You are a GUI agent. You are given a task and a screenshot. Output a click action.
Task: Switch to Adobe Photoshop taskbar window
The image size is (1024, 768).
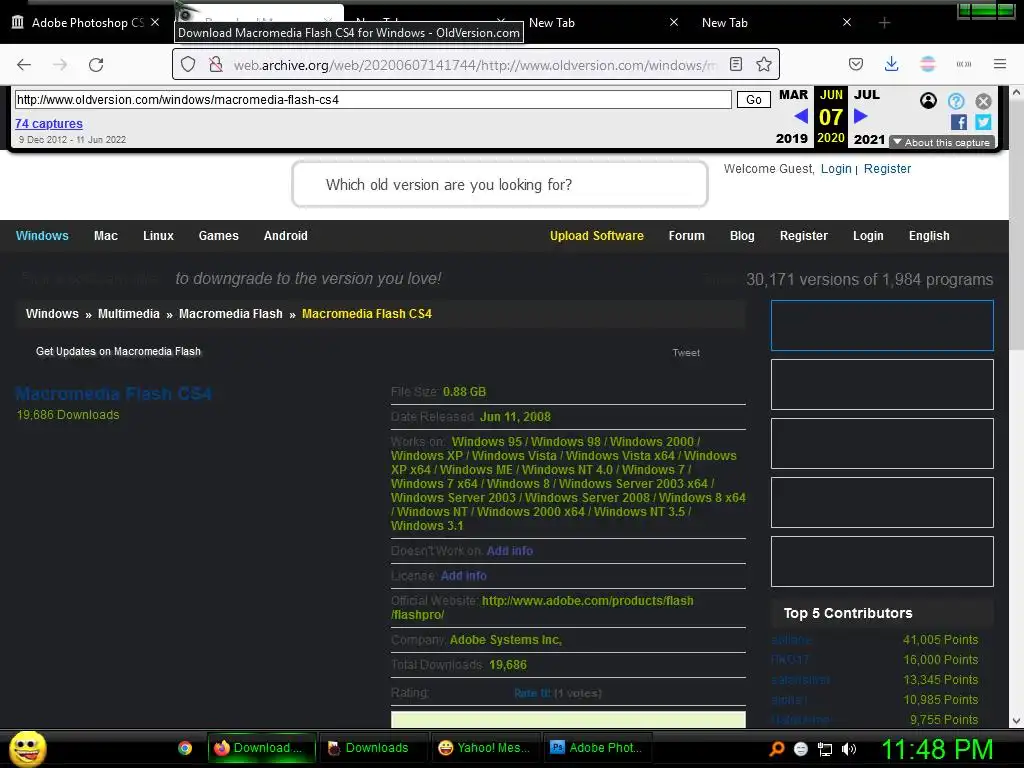point(596,748)
